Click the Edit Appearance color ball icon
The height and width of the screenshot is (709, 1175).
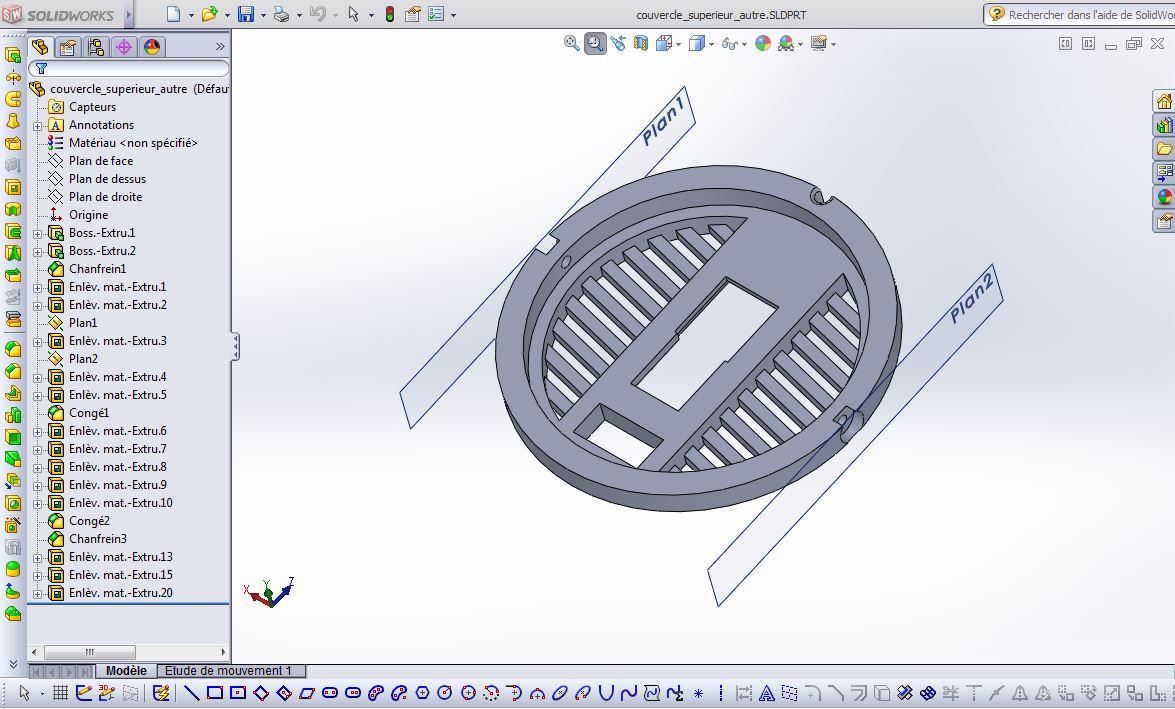click(763, 43)
